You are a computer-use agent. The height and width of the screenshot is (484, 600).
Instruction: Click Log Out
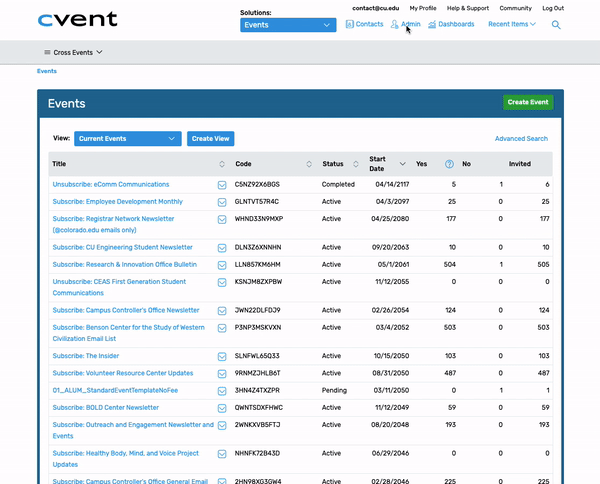pos(553,8)
